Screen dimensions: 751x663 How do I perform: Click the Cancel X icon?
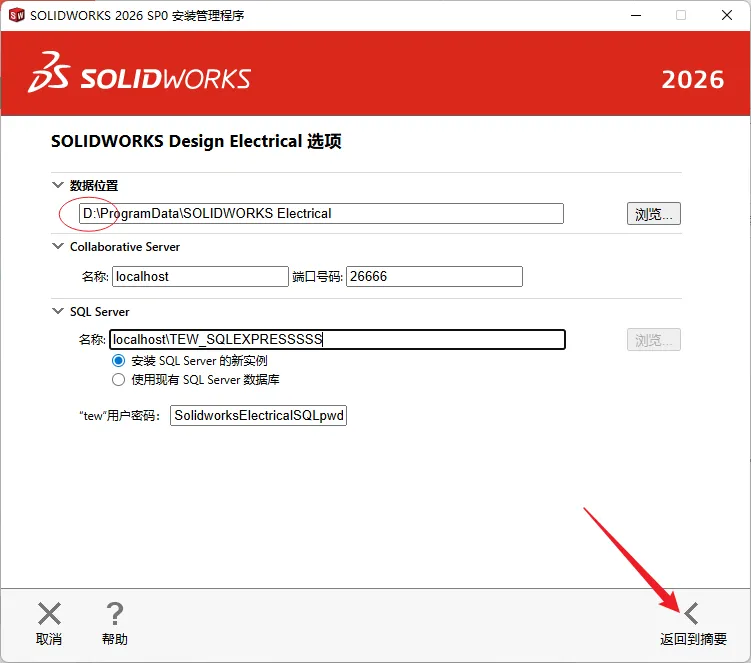(x=49, y=614)
